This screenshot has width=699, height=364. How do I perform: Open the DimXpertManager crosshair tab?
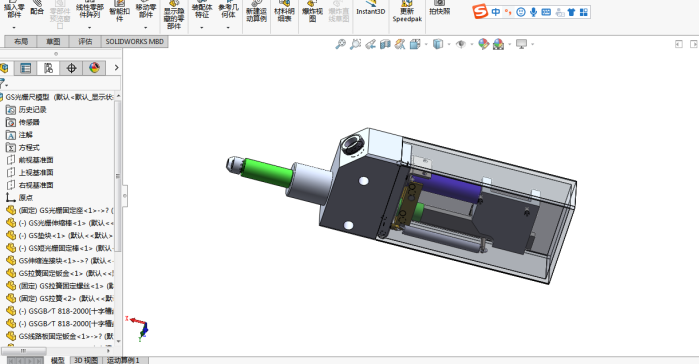point(71,68)
